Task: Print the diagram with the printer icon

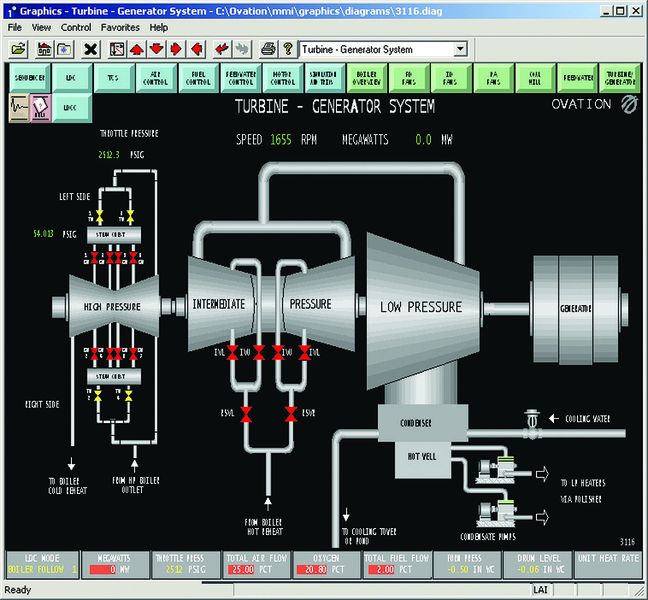Action: [268, 49]
